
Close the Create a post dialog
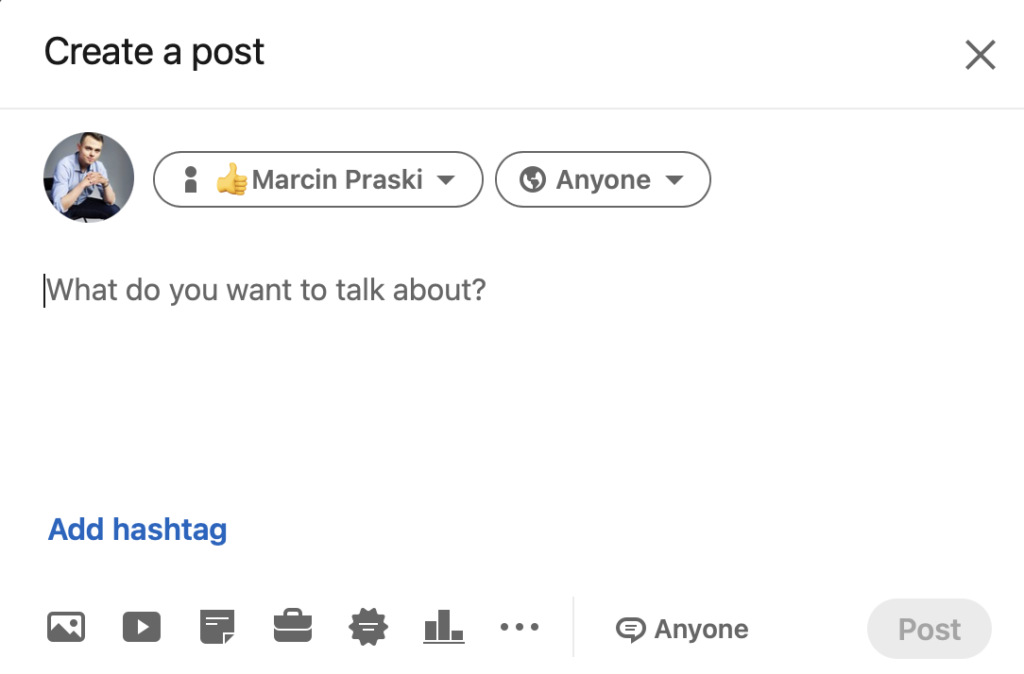[x=980, y=55]
